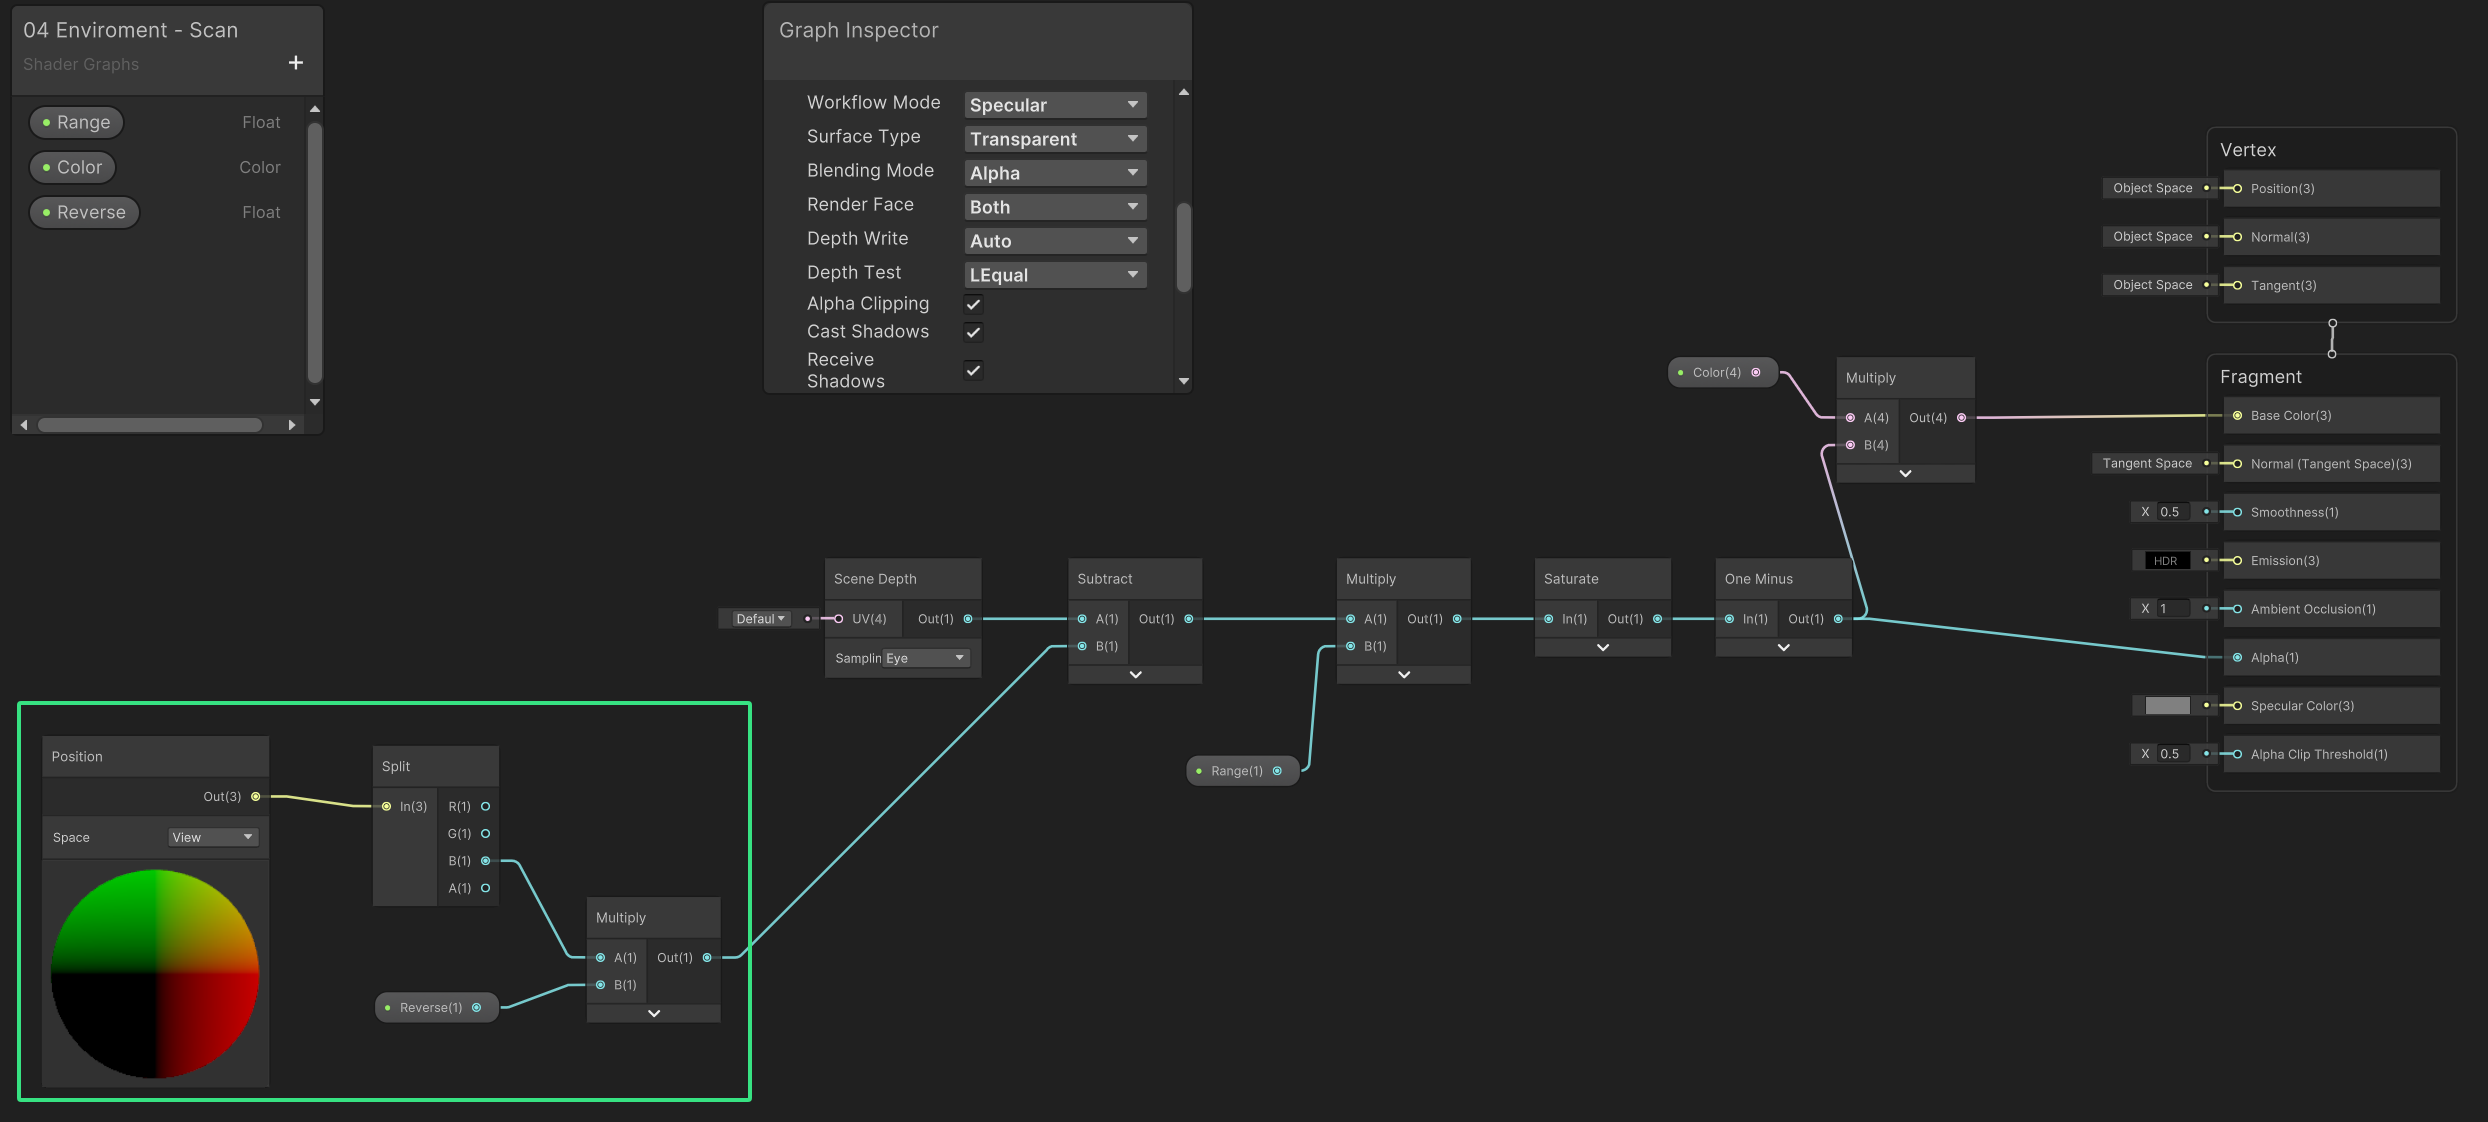Click the One Minus Out(1) output port
This screenshot has height=1122, width=2488.
tap(1838, 619)
